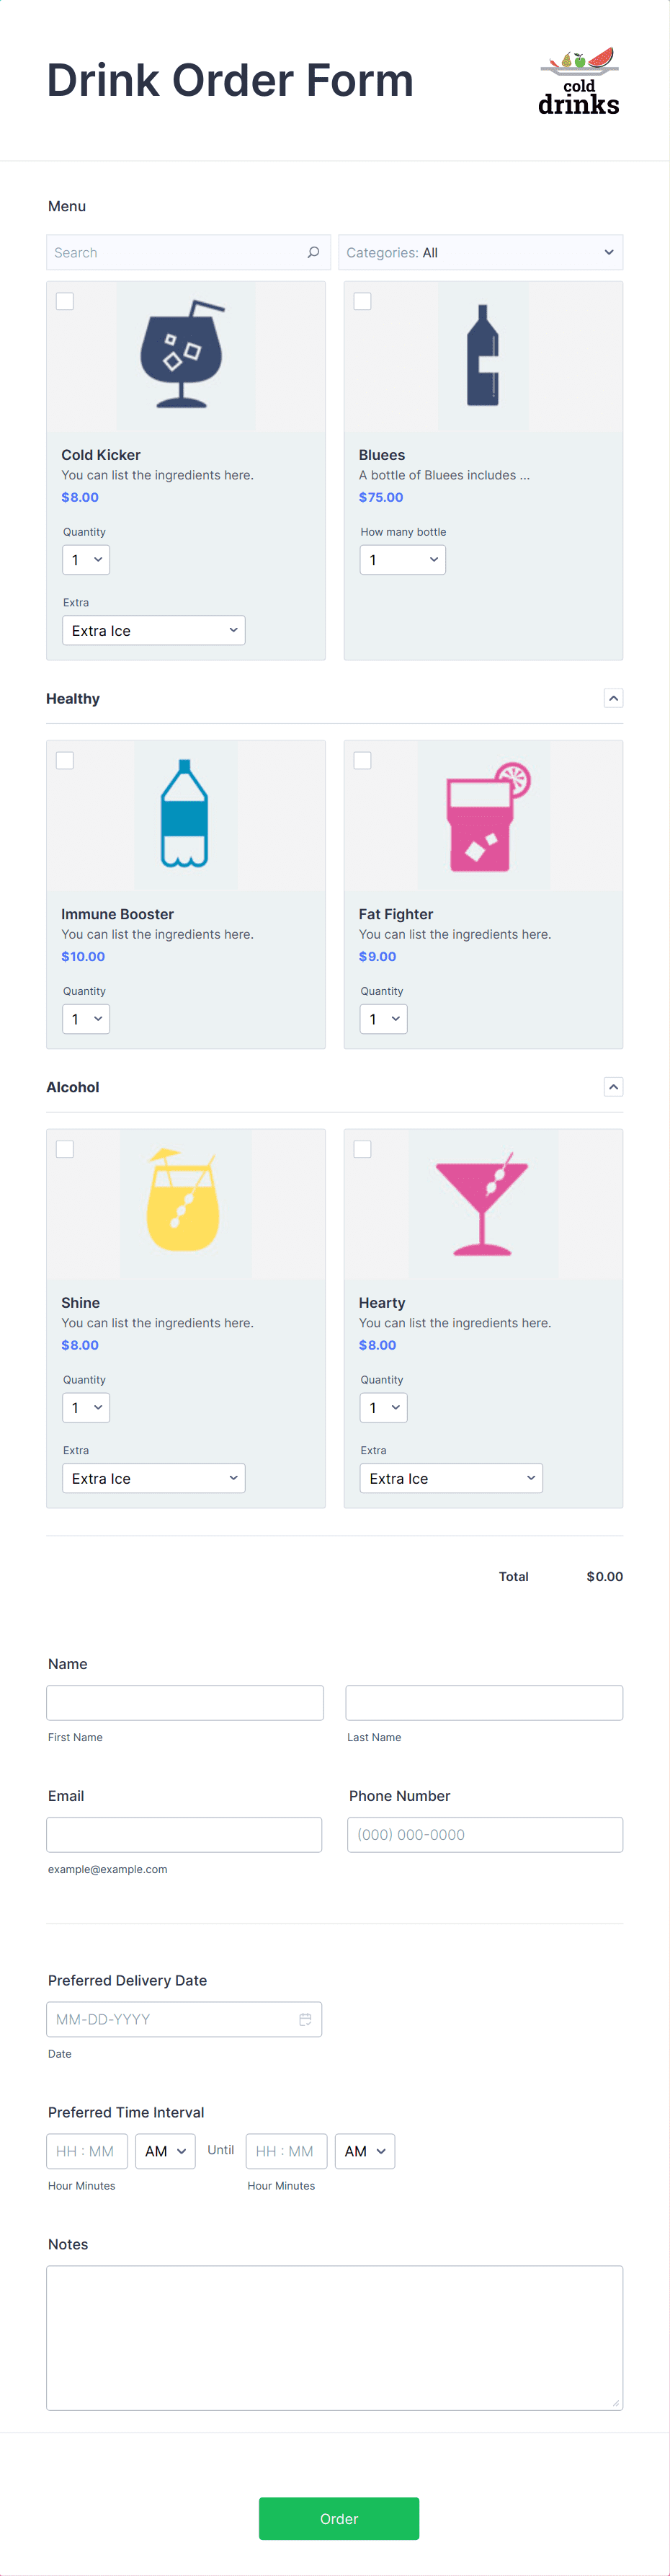Image resolution: width=670 pixels, height=2576 pixels.
Task: Open the Hearty Quantity dropdown
Action: [x=383, y=1407]
